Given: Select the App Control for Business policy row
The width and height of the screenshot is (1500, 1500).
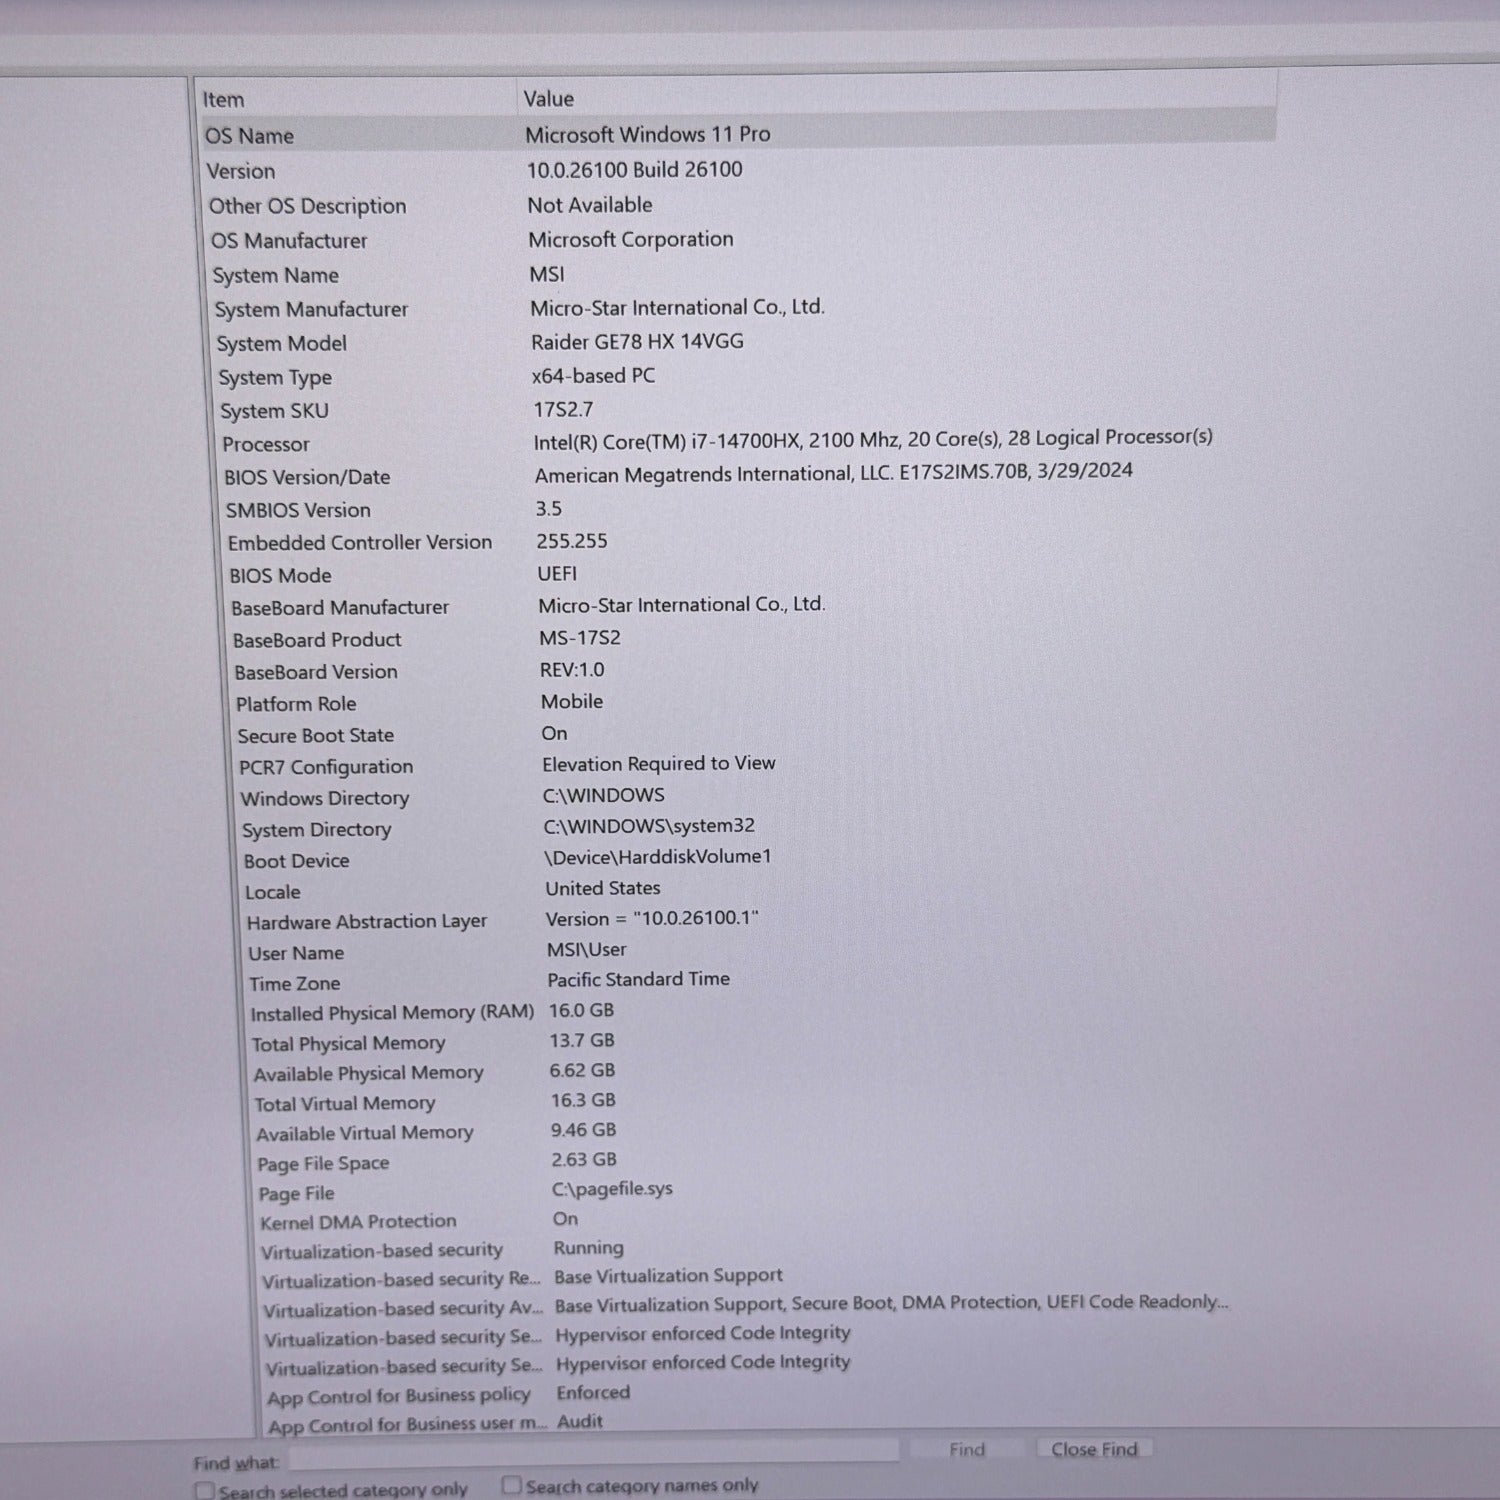Looking at the screenshot, I should 398,1396.
